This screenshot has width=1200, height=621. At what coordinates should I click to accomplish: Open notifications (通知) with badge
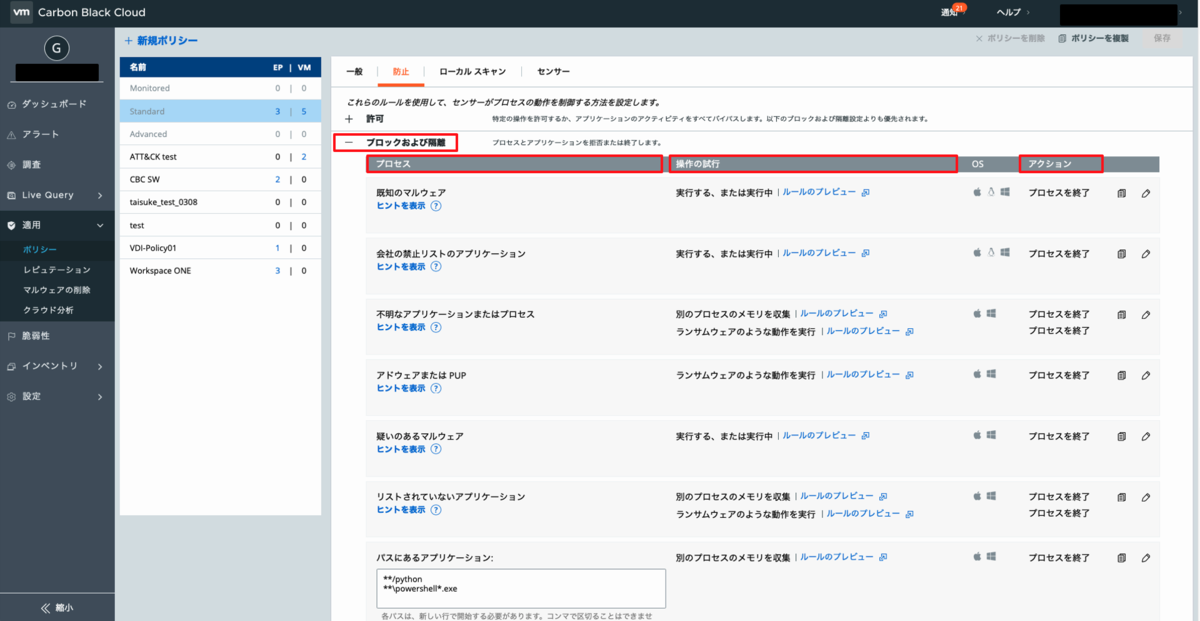coord(953,12)
